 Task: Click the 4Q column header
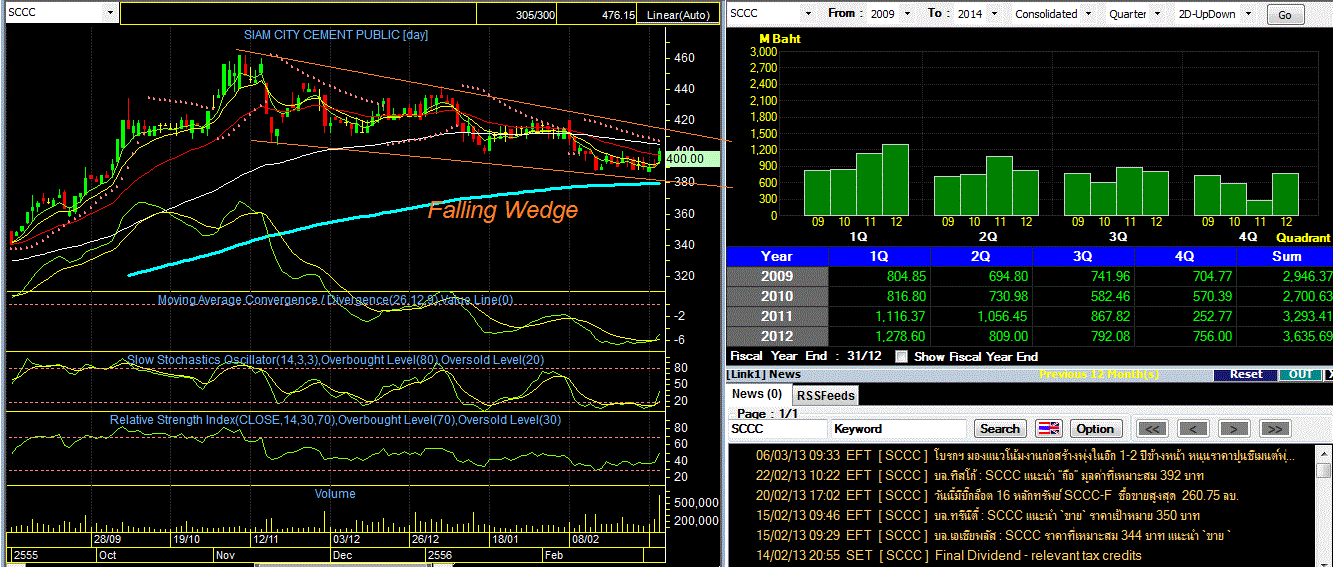coord(1185,256)
